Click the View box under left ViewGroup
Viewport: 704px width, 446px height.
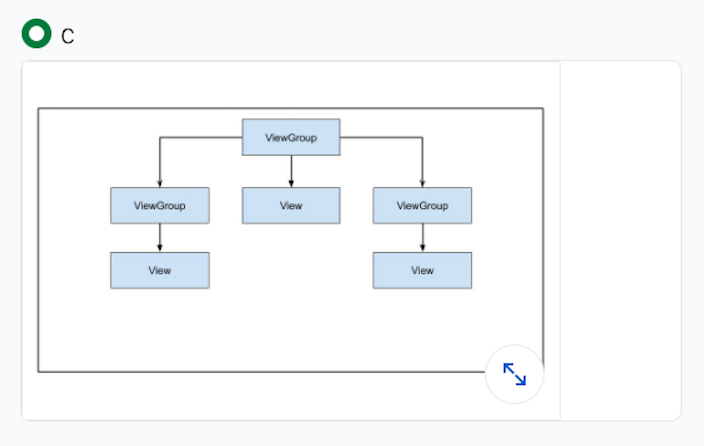160,270
